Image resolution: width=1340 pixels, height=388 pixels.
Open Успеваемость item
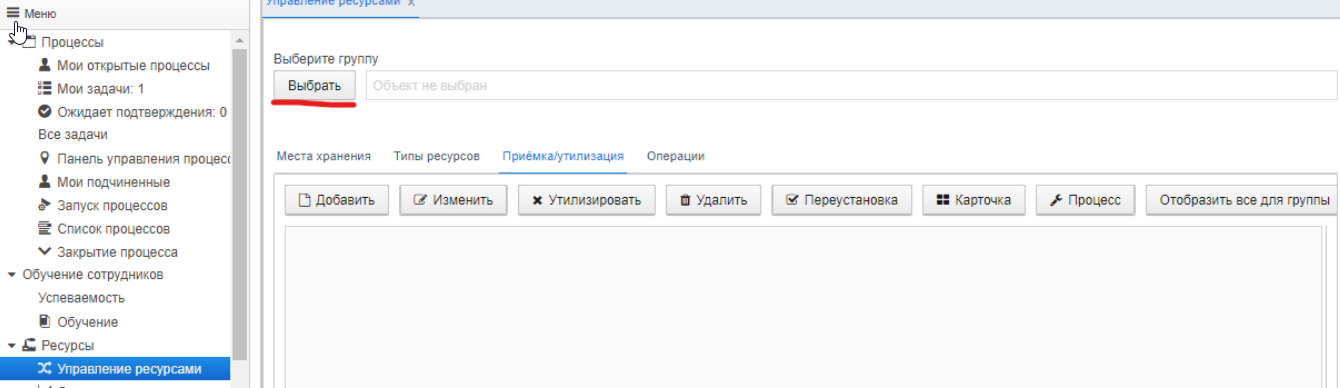pyautogui.click(x=81, y=298)
